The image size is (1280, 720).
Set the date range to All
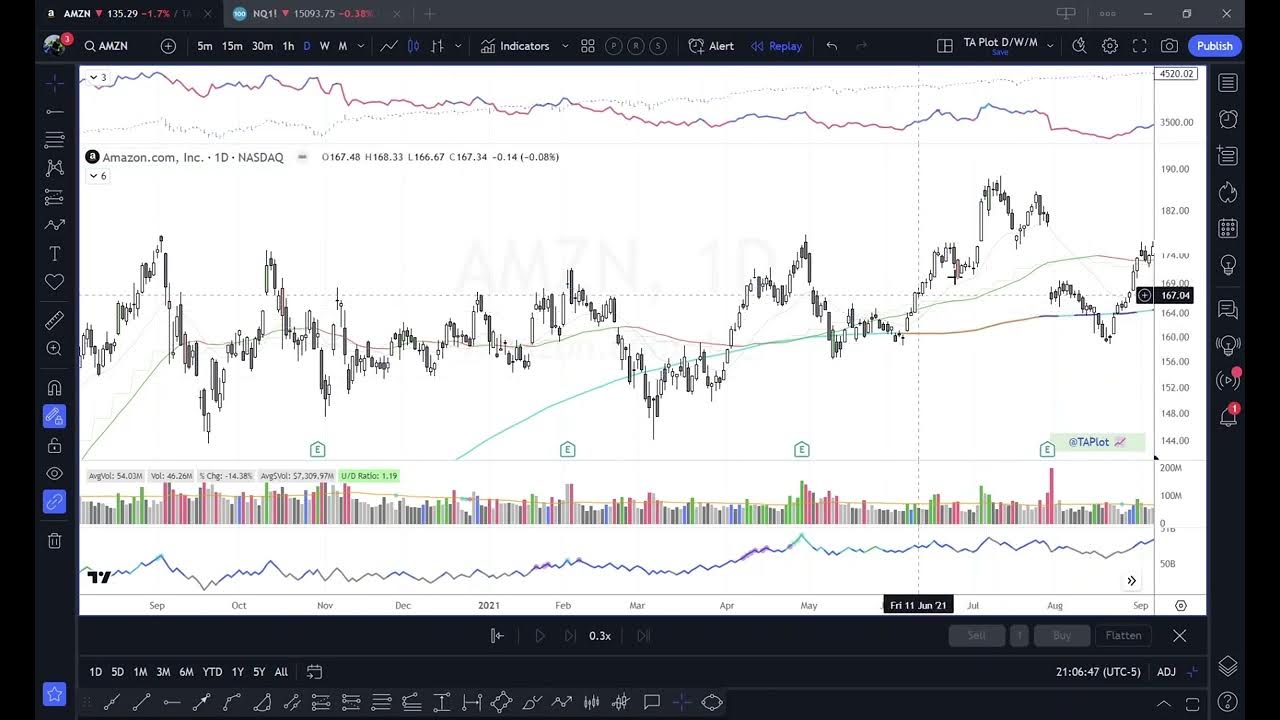tap(281, 672)
